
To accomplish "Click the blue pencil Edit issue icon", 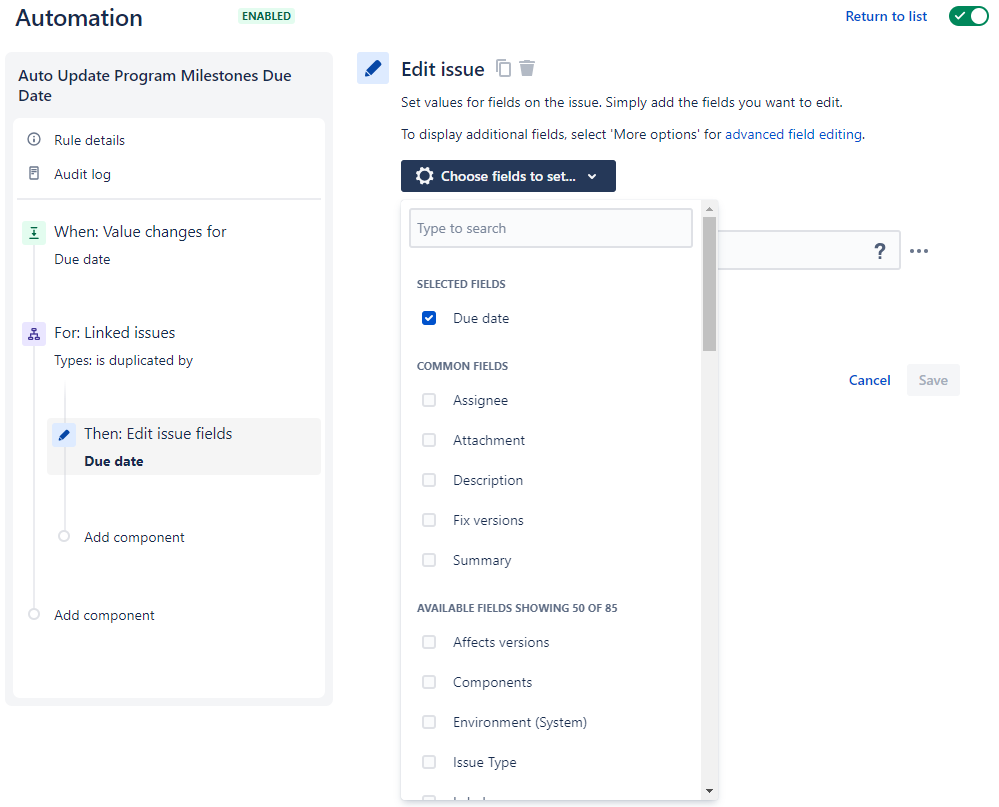I will 373,68.
